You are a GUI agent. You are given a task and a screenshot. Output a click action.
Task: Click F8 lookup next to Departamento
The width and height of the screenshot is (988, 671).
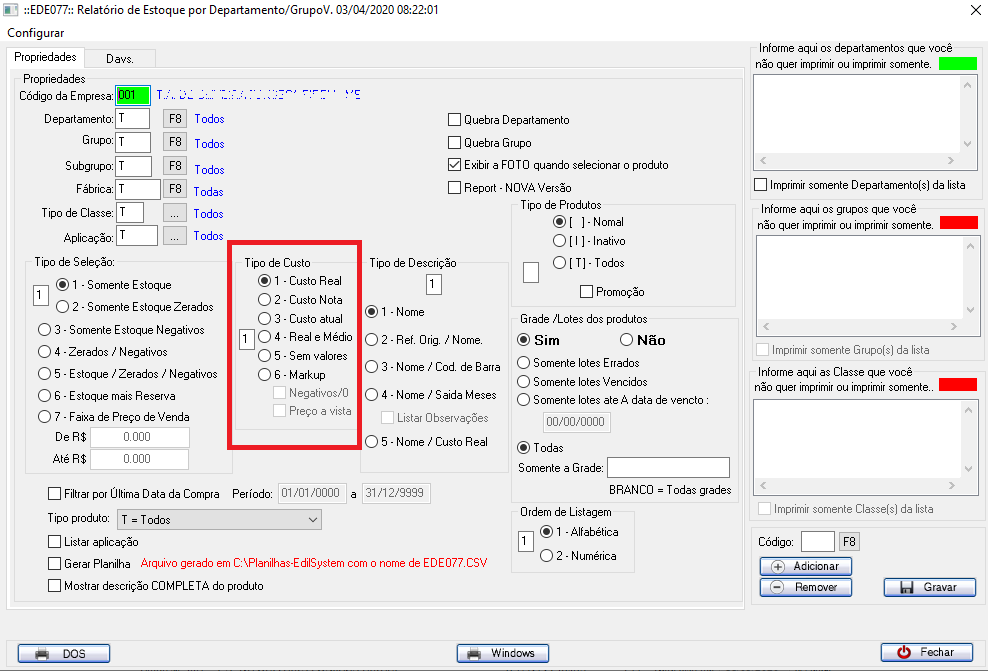[175, 119]
